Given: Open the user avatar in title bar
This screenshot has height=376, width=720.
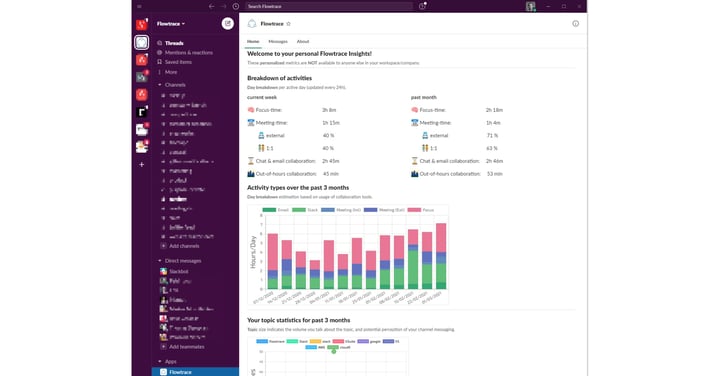Looking at the screenshot, I should (530, 6).
